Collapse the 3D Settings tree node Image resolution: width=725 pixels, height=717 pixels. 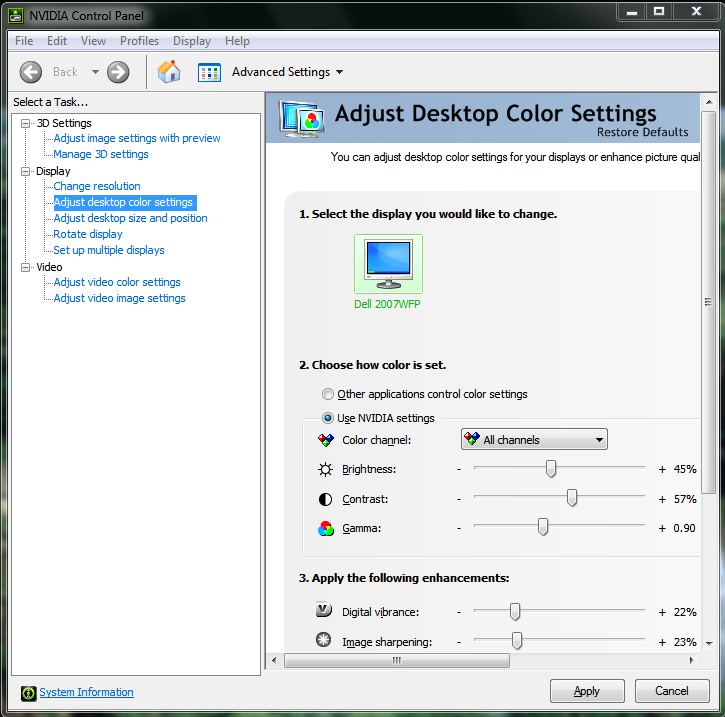pyautogui.click(x=25, y=123)
